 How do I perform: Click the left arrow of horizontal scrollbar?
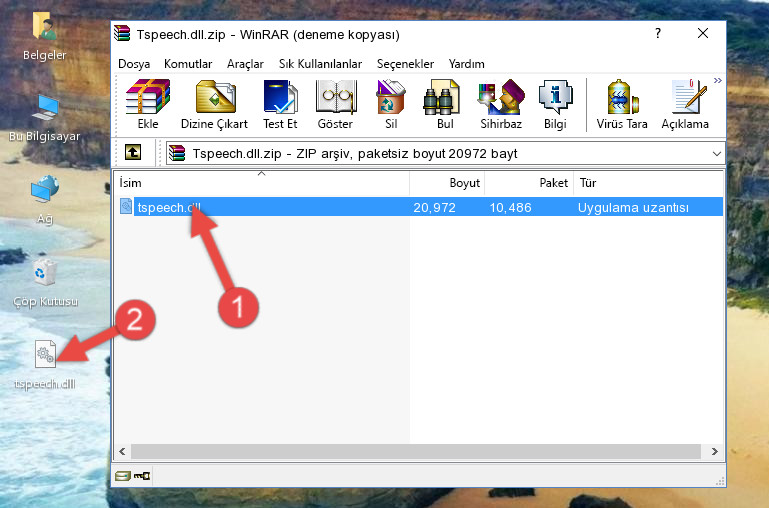(122, 451)
